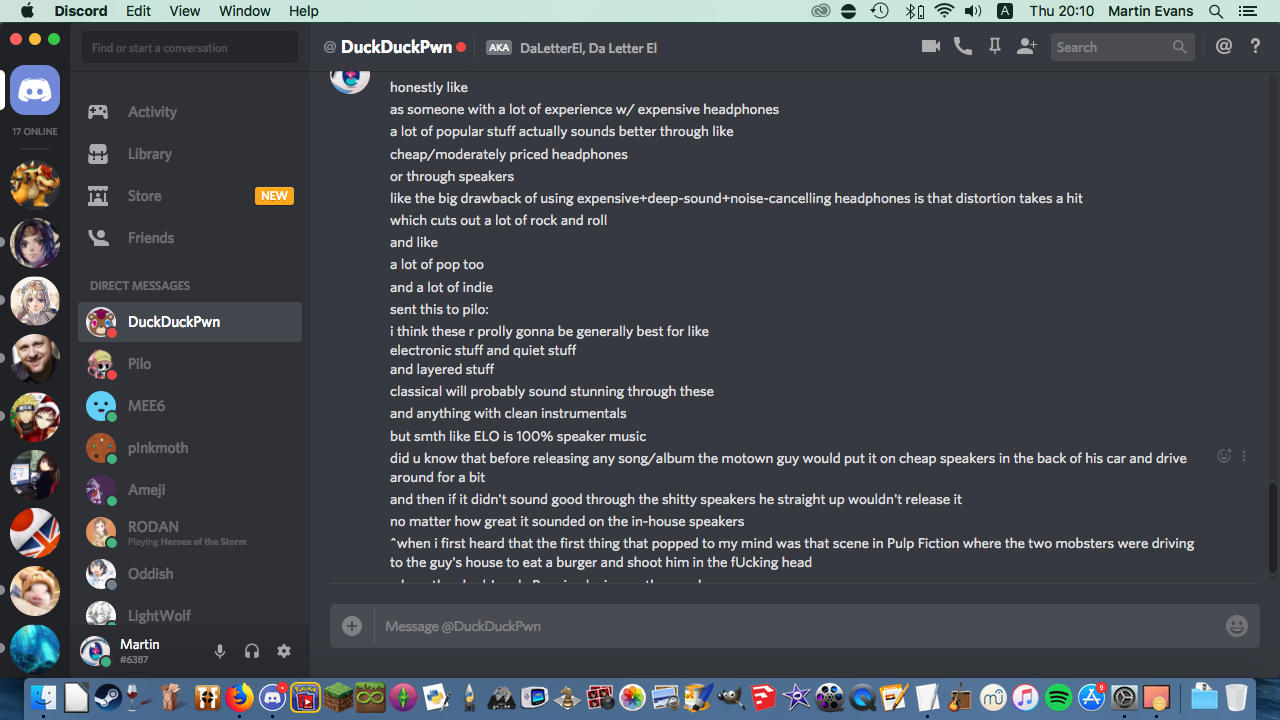
Task: Open the Window menu in menu bar
Action: point(244,11)
